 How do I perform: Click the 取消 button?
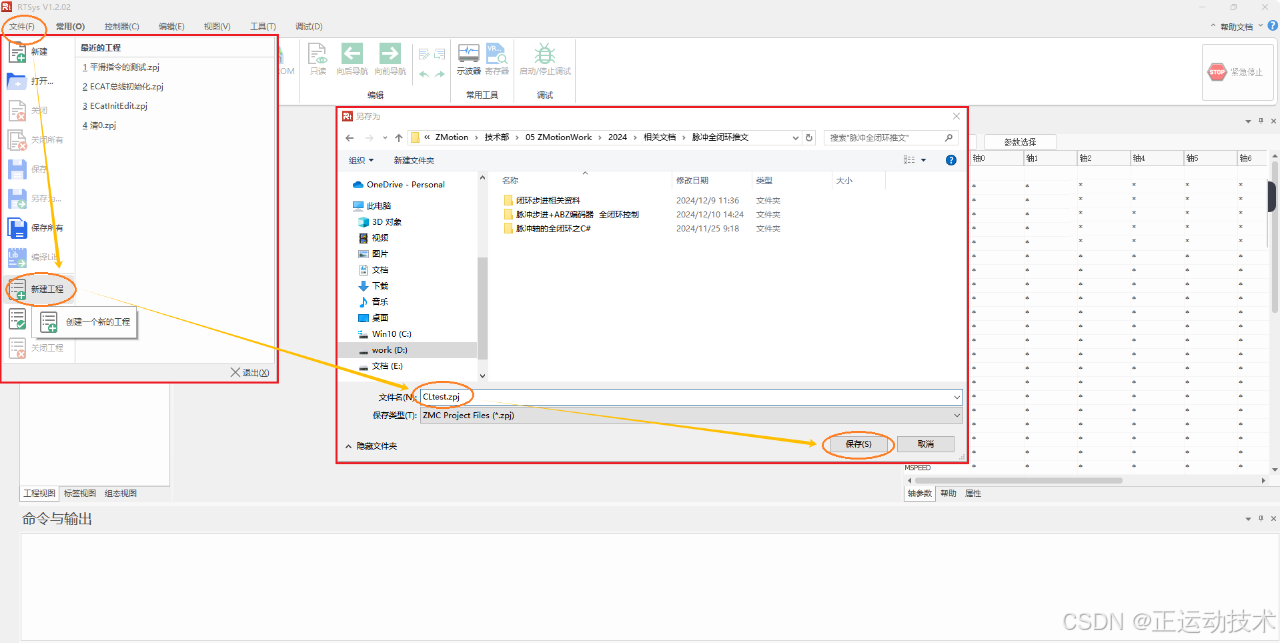coord(924,444)
